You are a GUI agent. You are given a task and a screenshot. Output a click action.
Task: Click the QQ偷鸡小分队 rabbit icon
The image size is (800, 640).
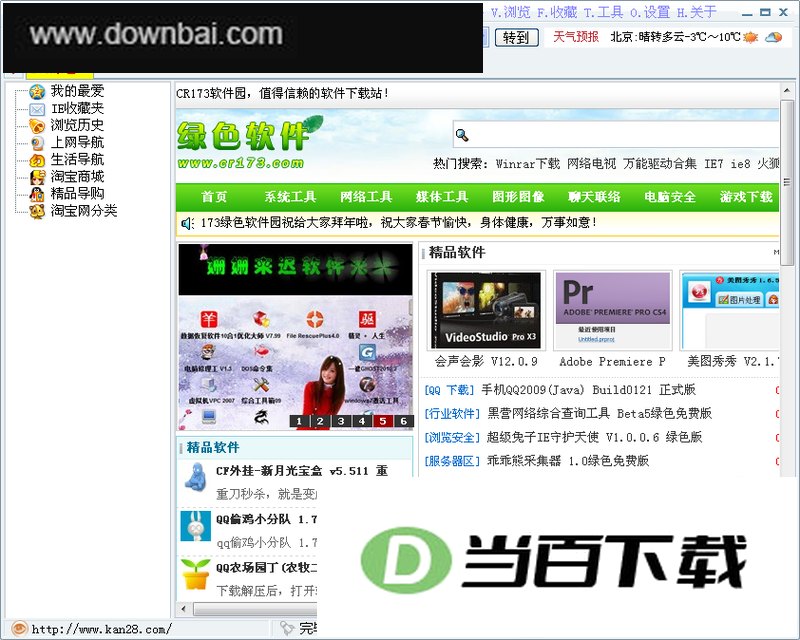coord(195,526)
